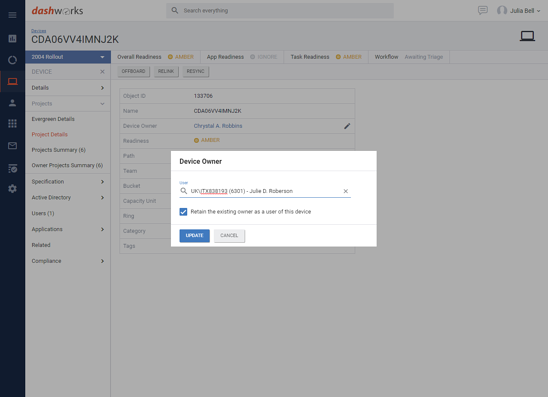Viewport: 548px width, 397px height.
Task: Click the CANCEL button in dialog
Action: click(229, 236)
